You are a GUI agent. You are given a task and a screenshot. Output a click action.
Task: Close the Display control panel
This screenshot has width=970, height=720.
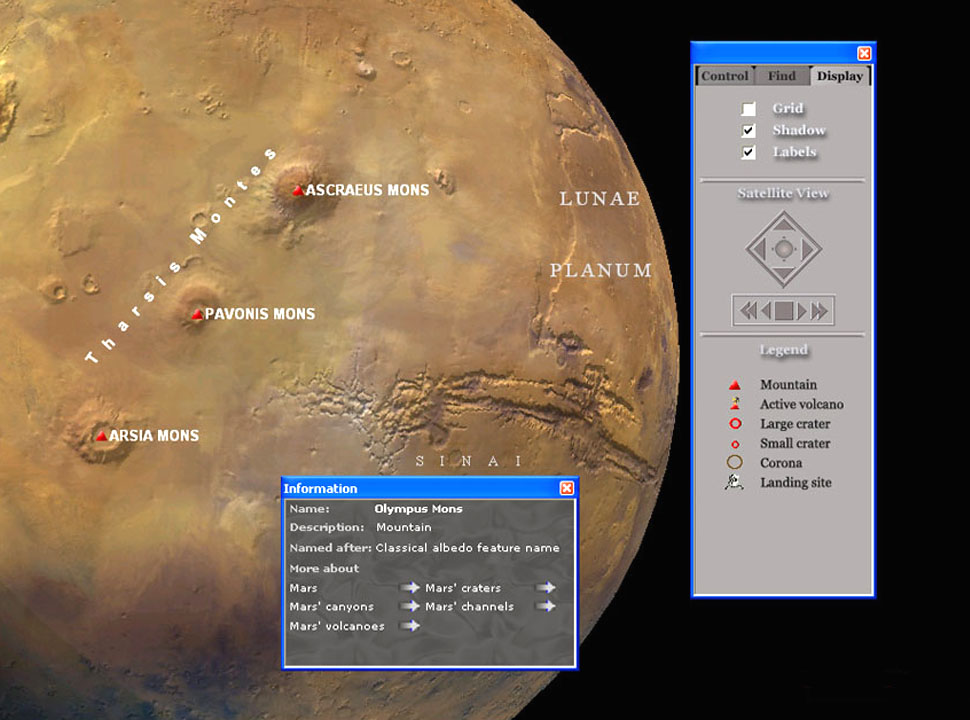coord(864,53)
